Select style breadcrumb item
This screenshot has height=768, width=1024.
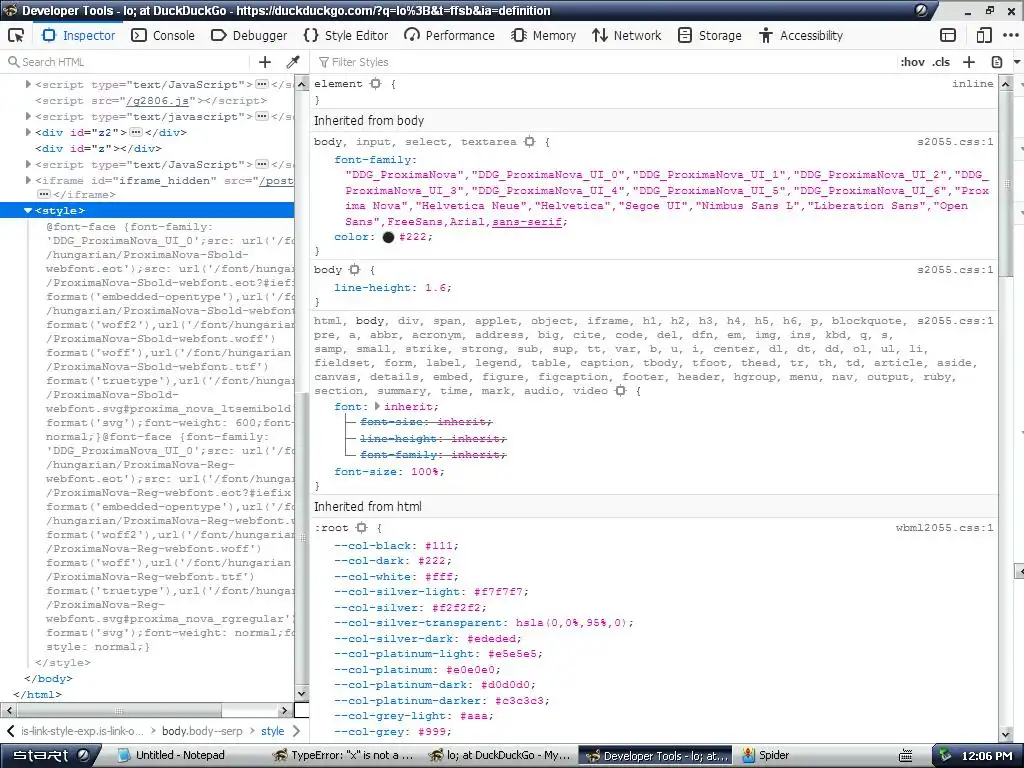click(x=272, y=731)
